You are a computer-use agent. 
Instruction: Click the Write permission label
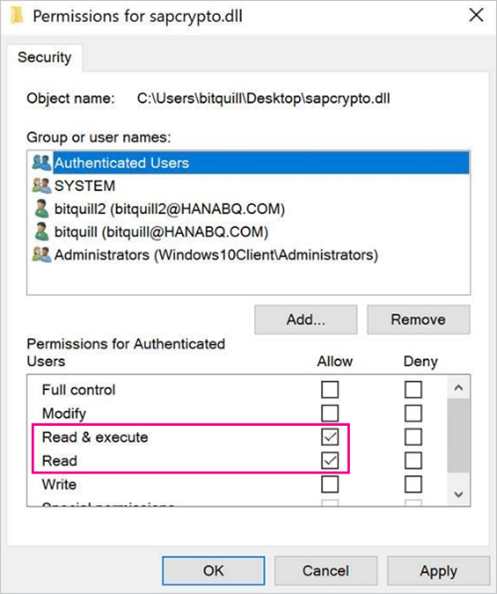pos(59,484)
